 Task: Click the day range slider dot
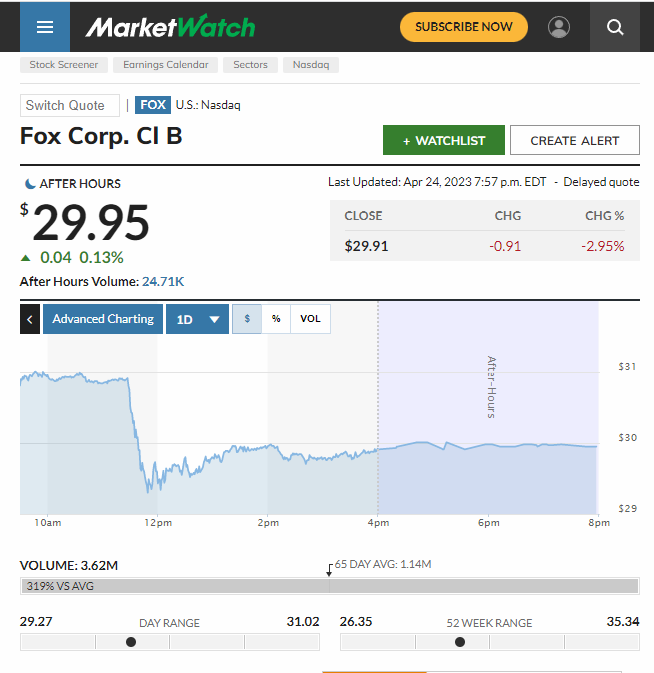[x=131, y=642]
